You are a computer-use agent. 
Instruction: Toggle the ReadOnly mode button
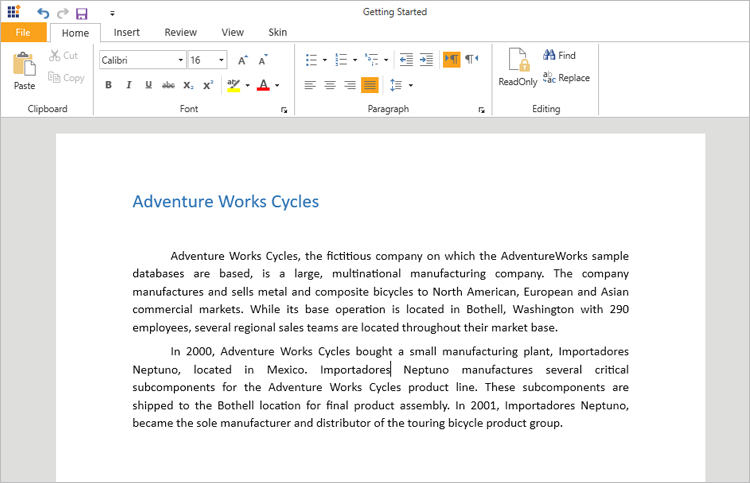[518, 67]
